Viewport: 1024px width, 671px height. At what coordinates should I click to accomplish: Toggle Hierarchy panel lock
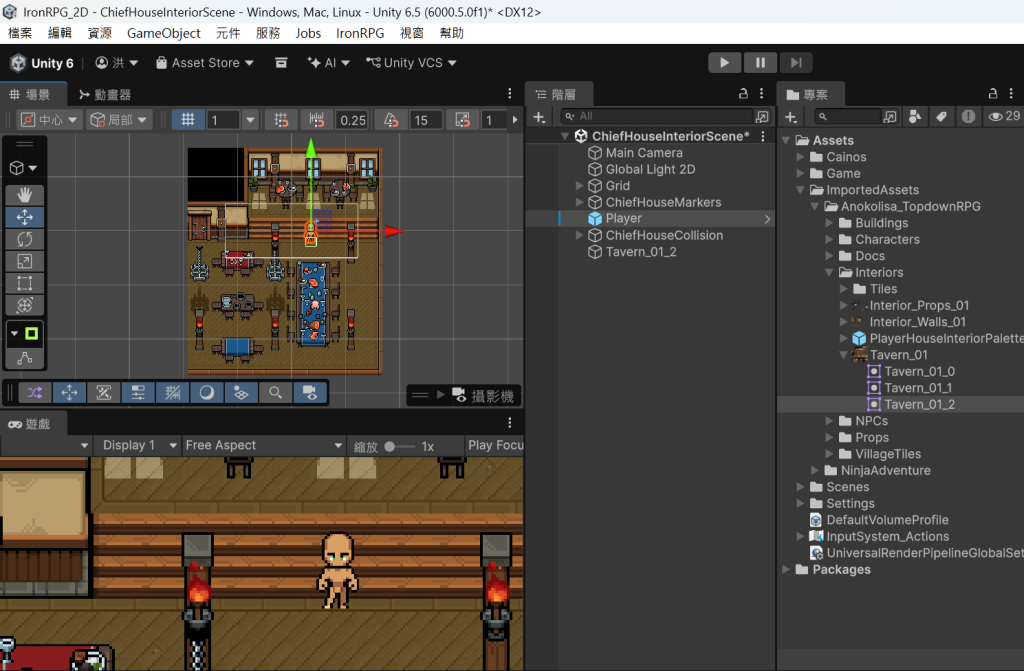[743, 93]
